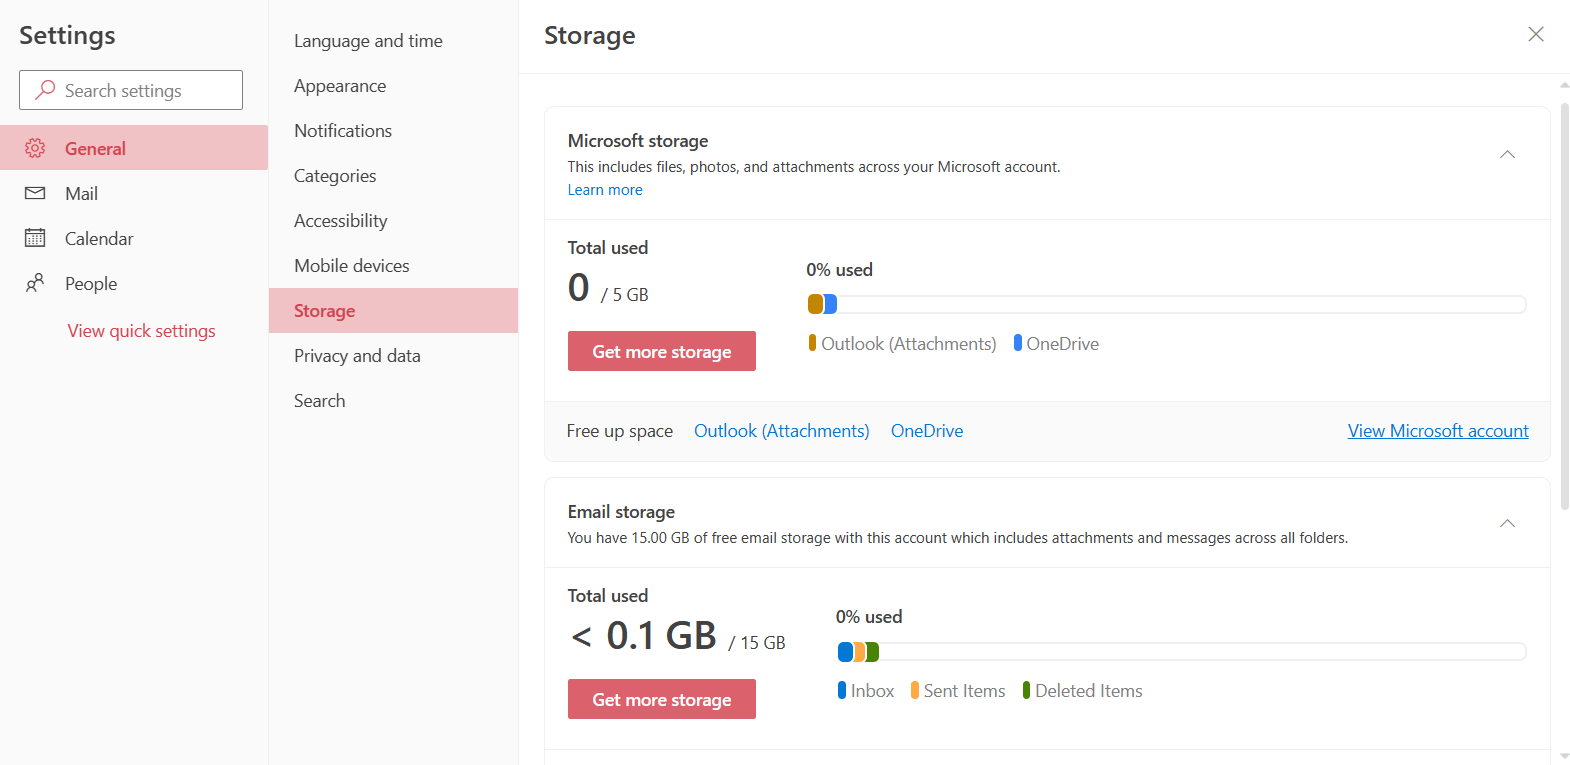
Task: Open Notifications settings
Action: [343, 131]
